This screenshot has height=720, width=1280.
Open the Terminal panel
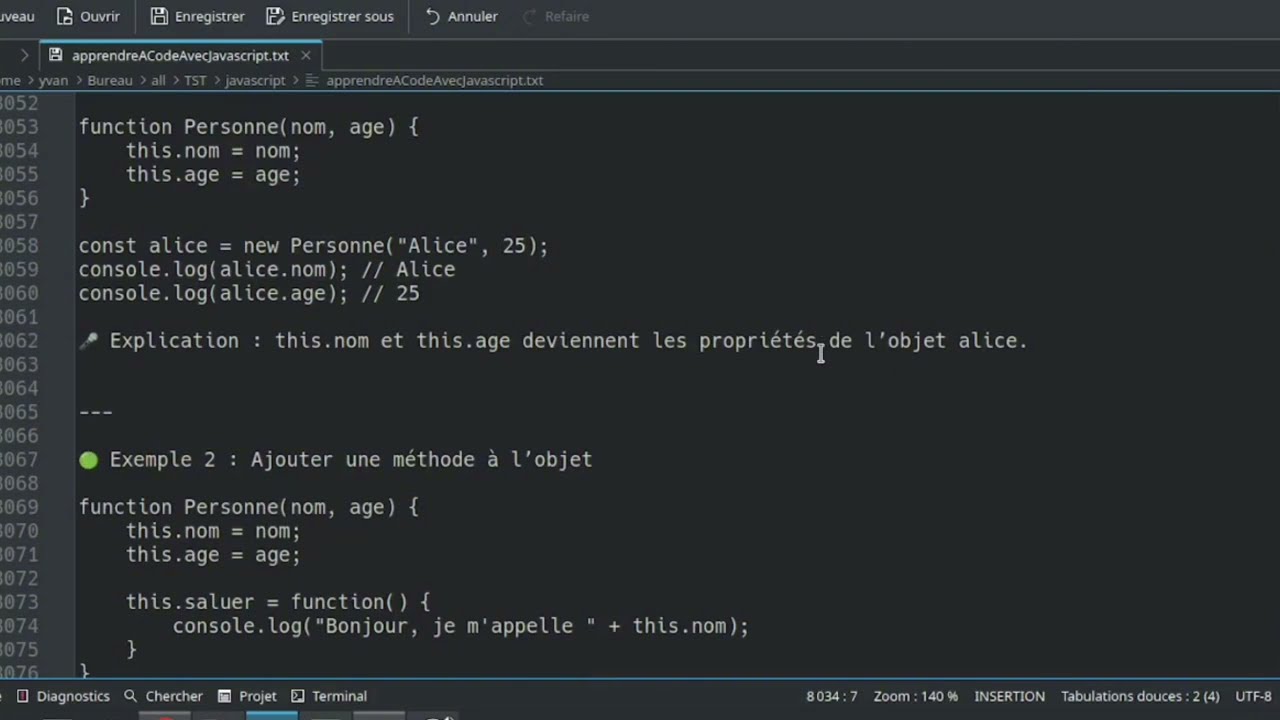(x=329, y=696)
